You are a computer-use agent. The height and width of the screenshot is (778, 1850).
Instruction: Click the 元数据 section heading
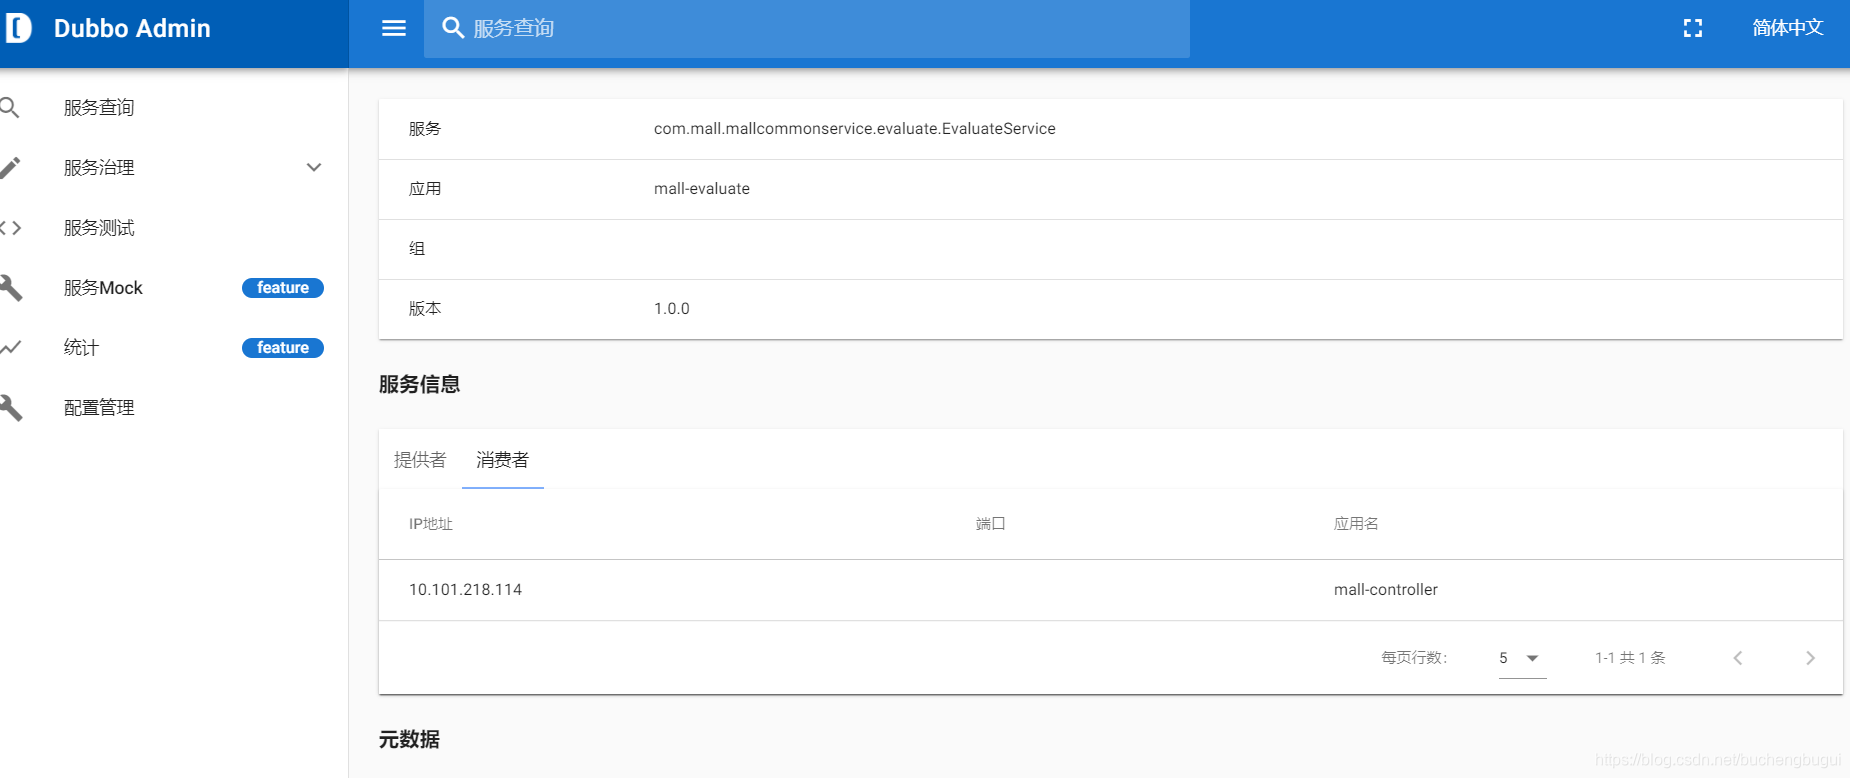[409, 739]
